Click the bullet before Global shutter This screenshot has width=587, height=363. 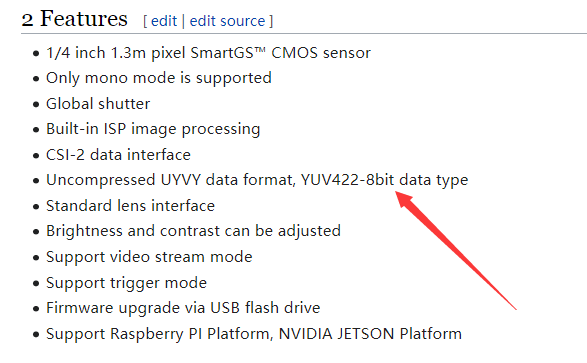pos(36,104)
